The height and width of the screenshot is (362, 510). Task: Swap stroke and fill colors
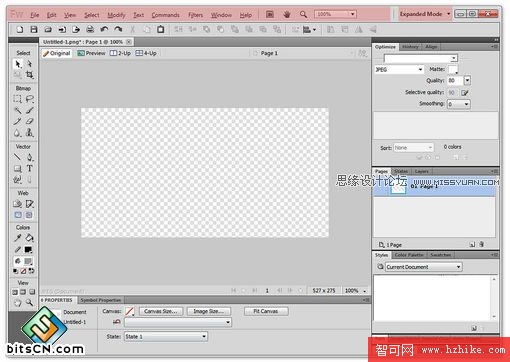[x=31, y=271]
